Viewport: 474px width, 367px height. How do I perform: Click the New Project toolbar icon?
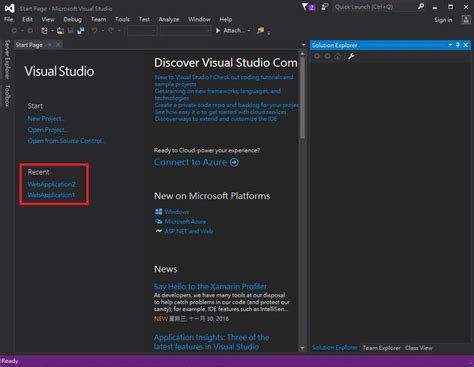[x=44, y=31]
